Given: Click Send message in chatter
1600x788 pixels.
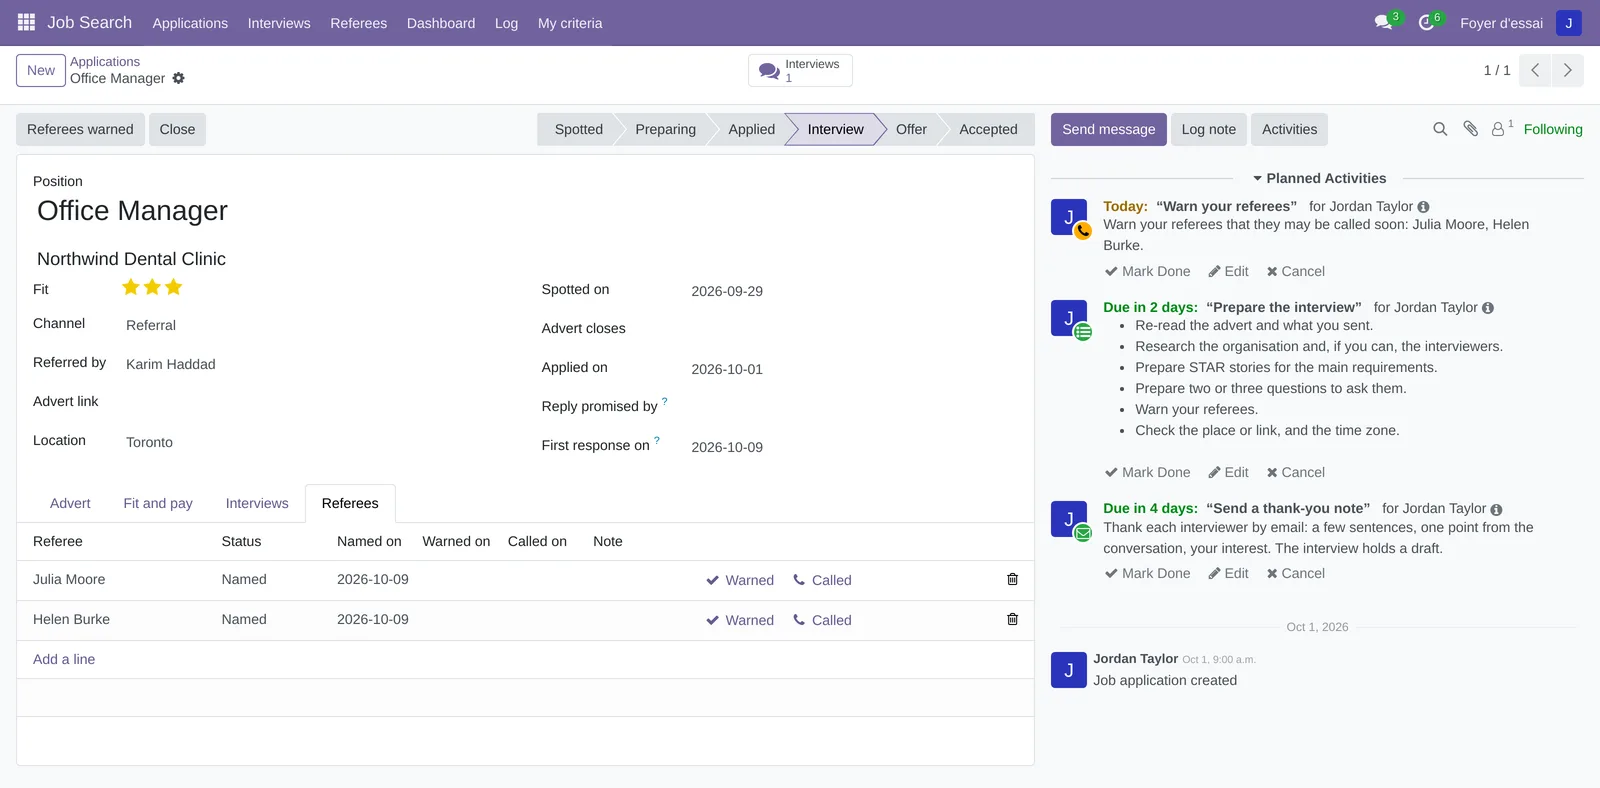Looking at the screenshot, I should click(1108, 129).
